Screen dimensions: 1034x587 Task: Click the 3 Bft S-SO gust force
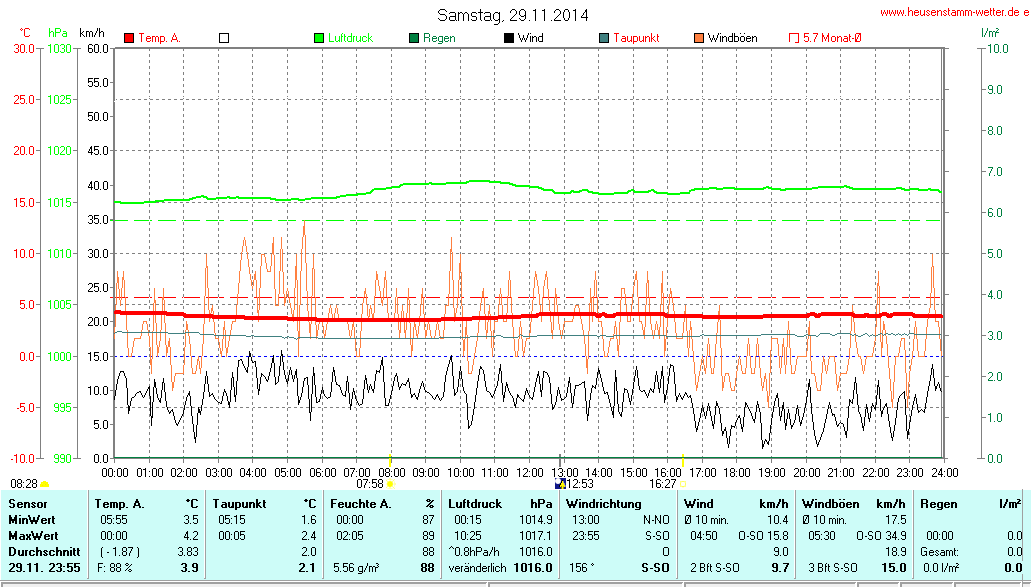pyautogui.click(x=833, y=568)
